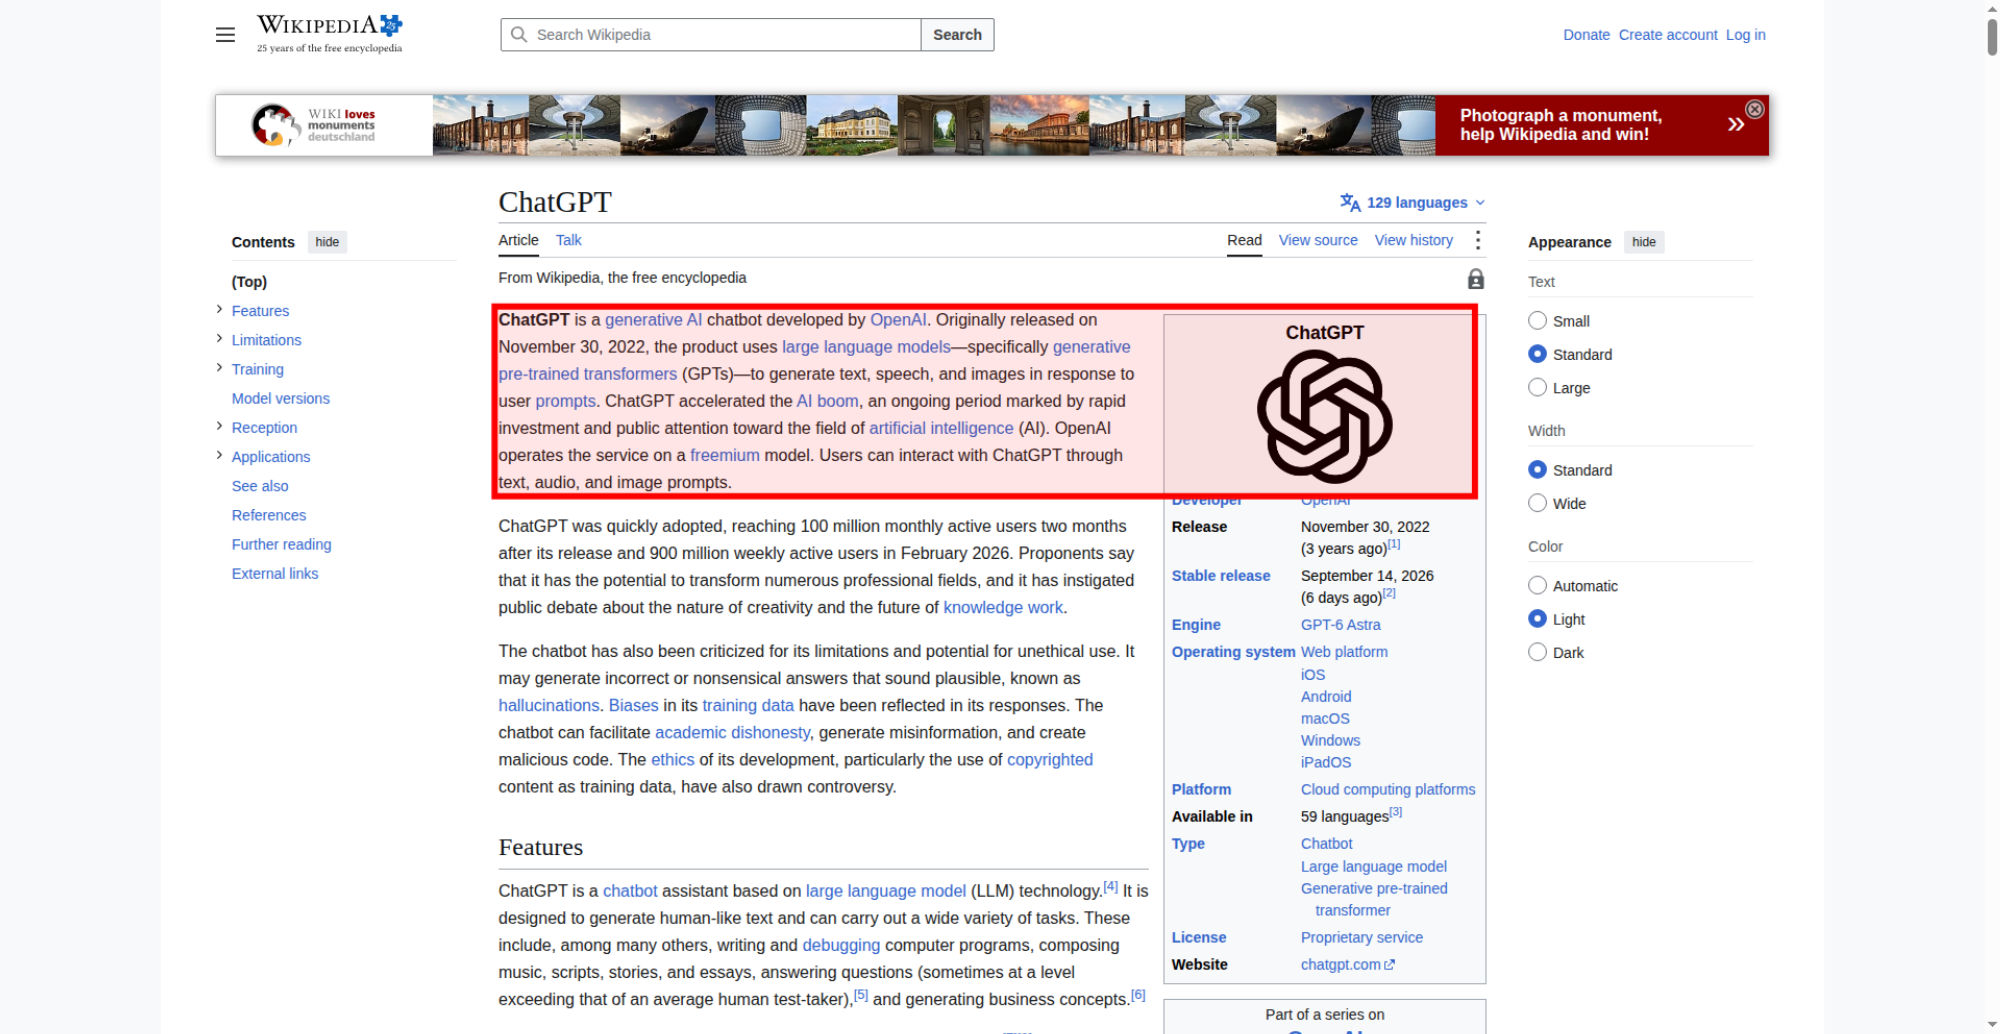
Task: Switch to the Talk tab
Action: pyautogui.click(x=568, y=240)
